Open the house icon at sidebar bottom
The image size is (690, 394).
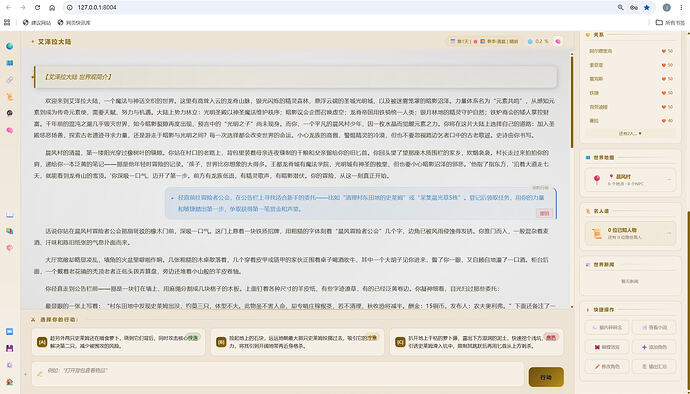(9, 382)
